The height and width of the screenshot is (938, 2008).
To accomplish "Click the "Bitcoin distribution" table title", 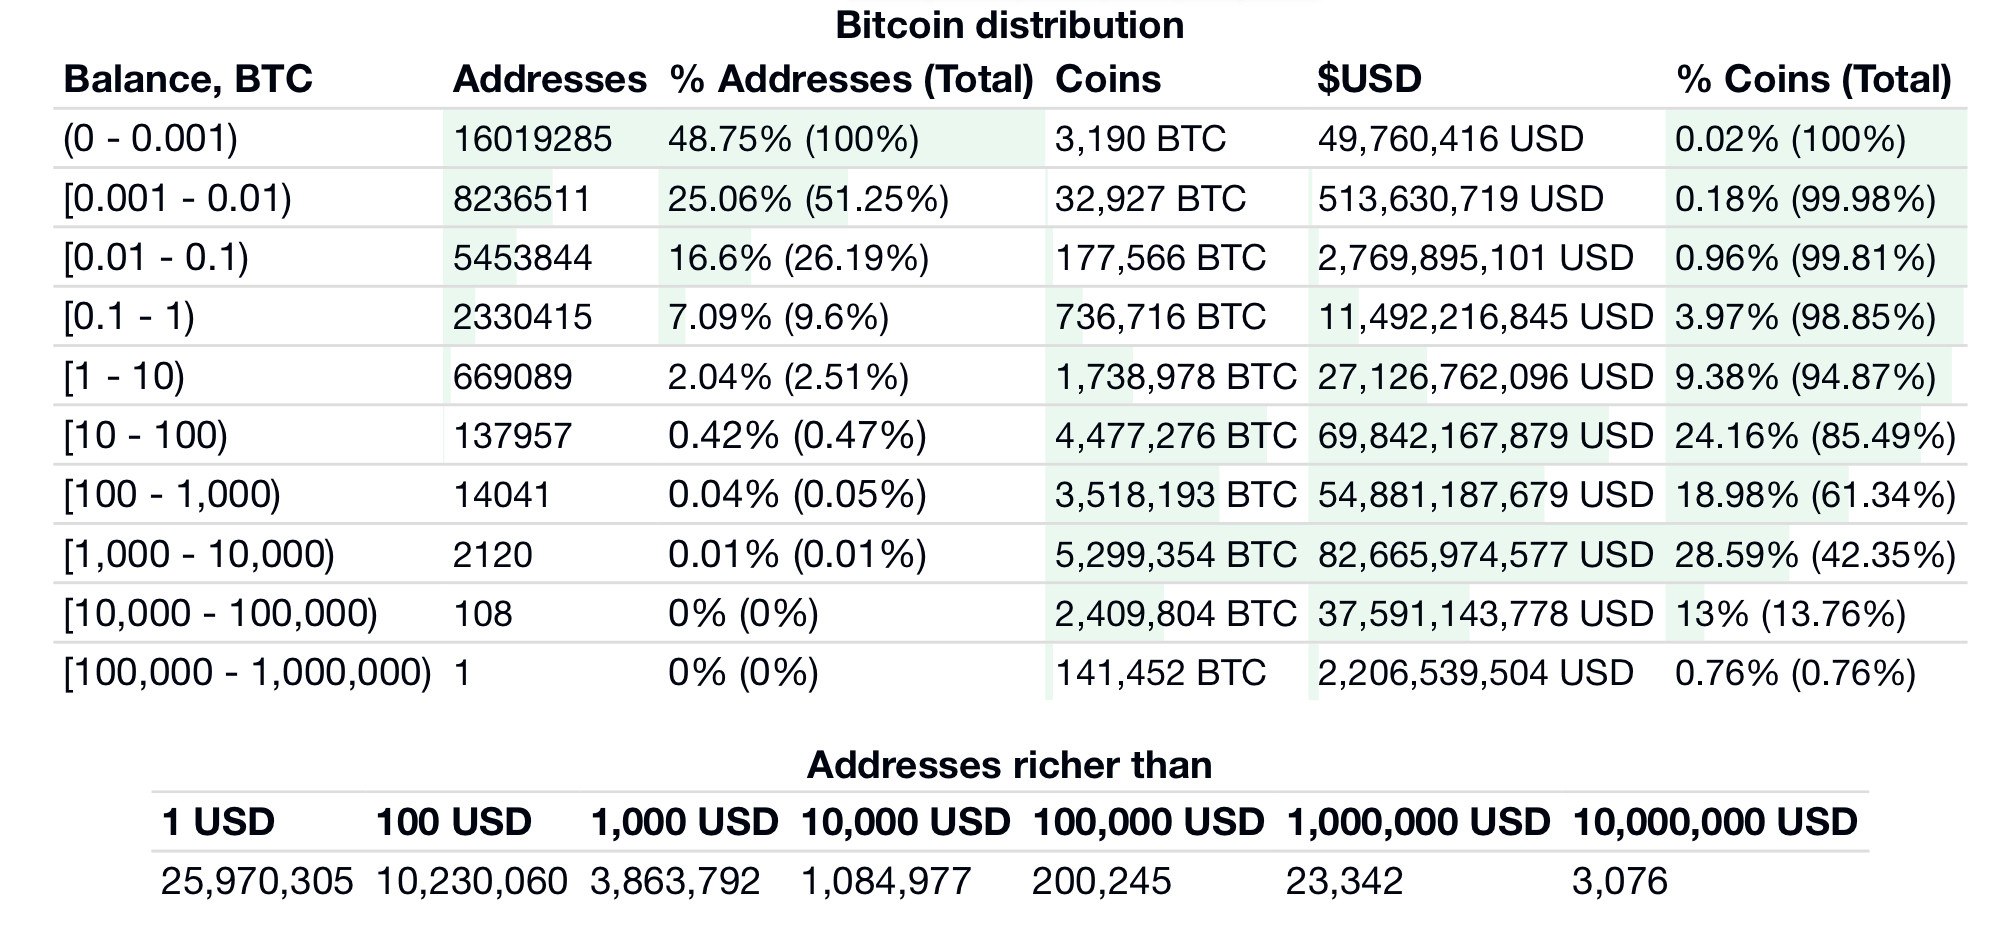I will [x=1009, y=25].
